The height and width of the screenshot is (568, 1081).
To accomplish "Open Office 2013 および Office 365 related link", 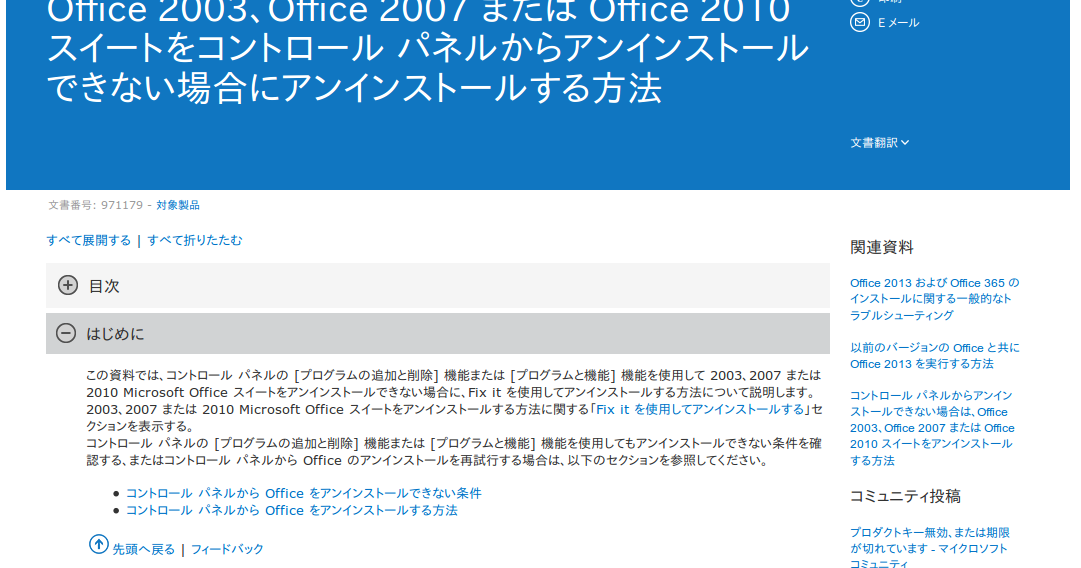I will click(x=934, y=299).
